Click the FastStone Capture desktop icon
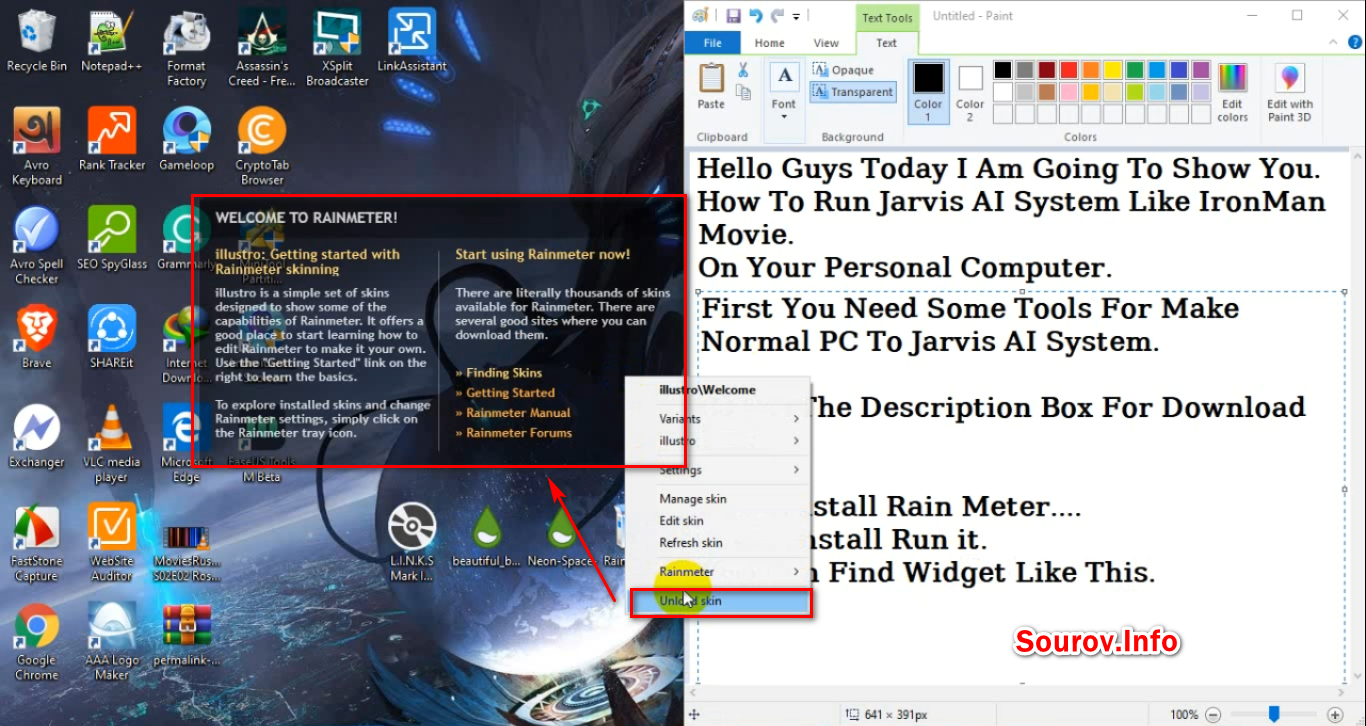This screenshot has height=726, width=1366. point(37,543)
